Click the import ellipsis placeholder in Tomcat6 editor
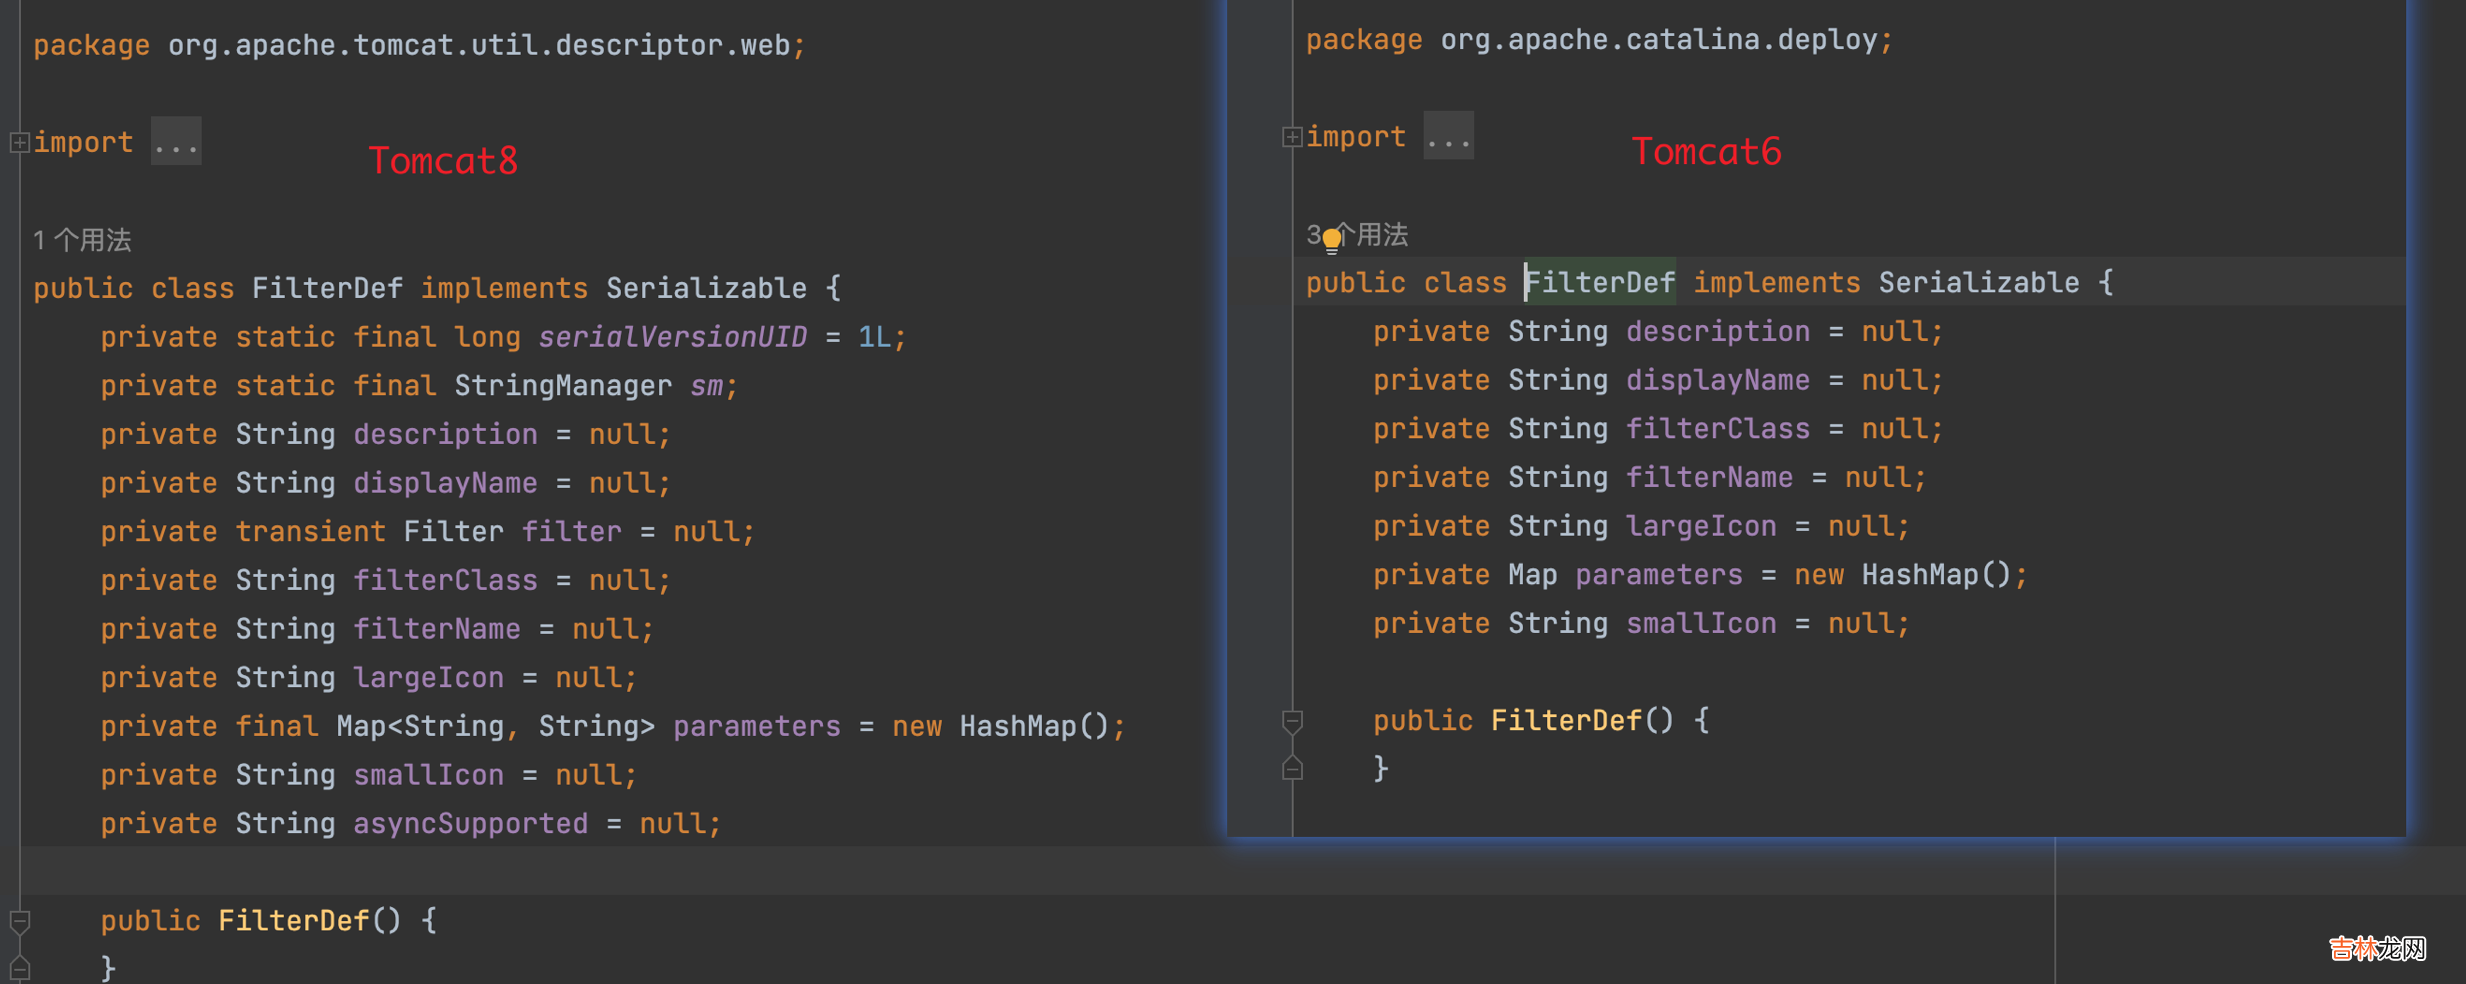 (1449, 137)
